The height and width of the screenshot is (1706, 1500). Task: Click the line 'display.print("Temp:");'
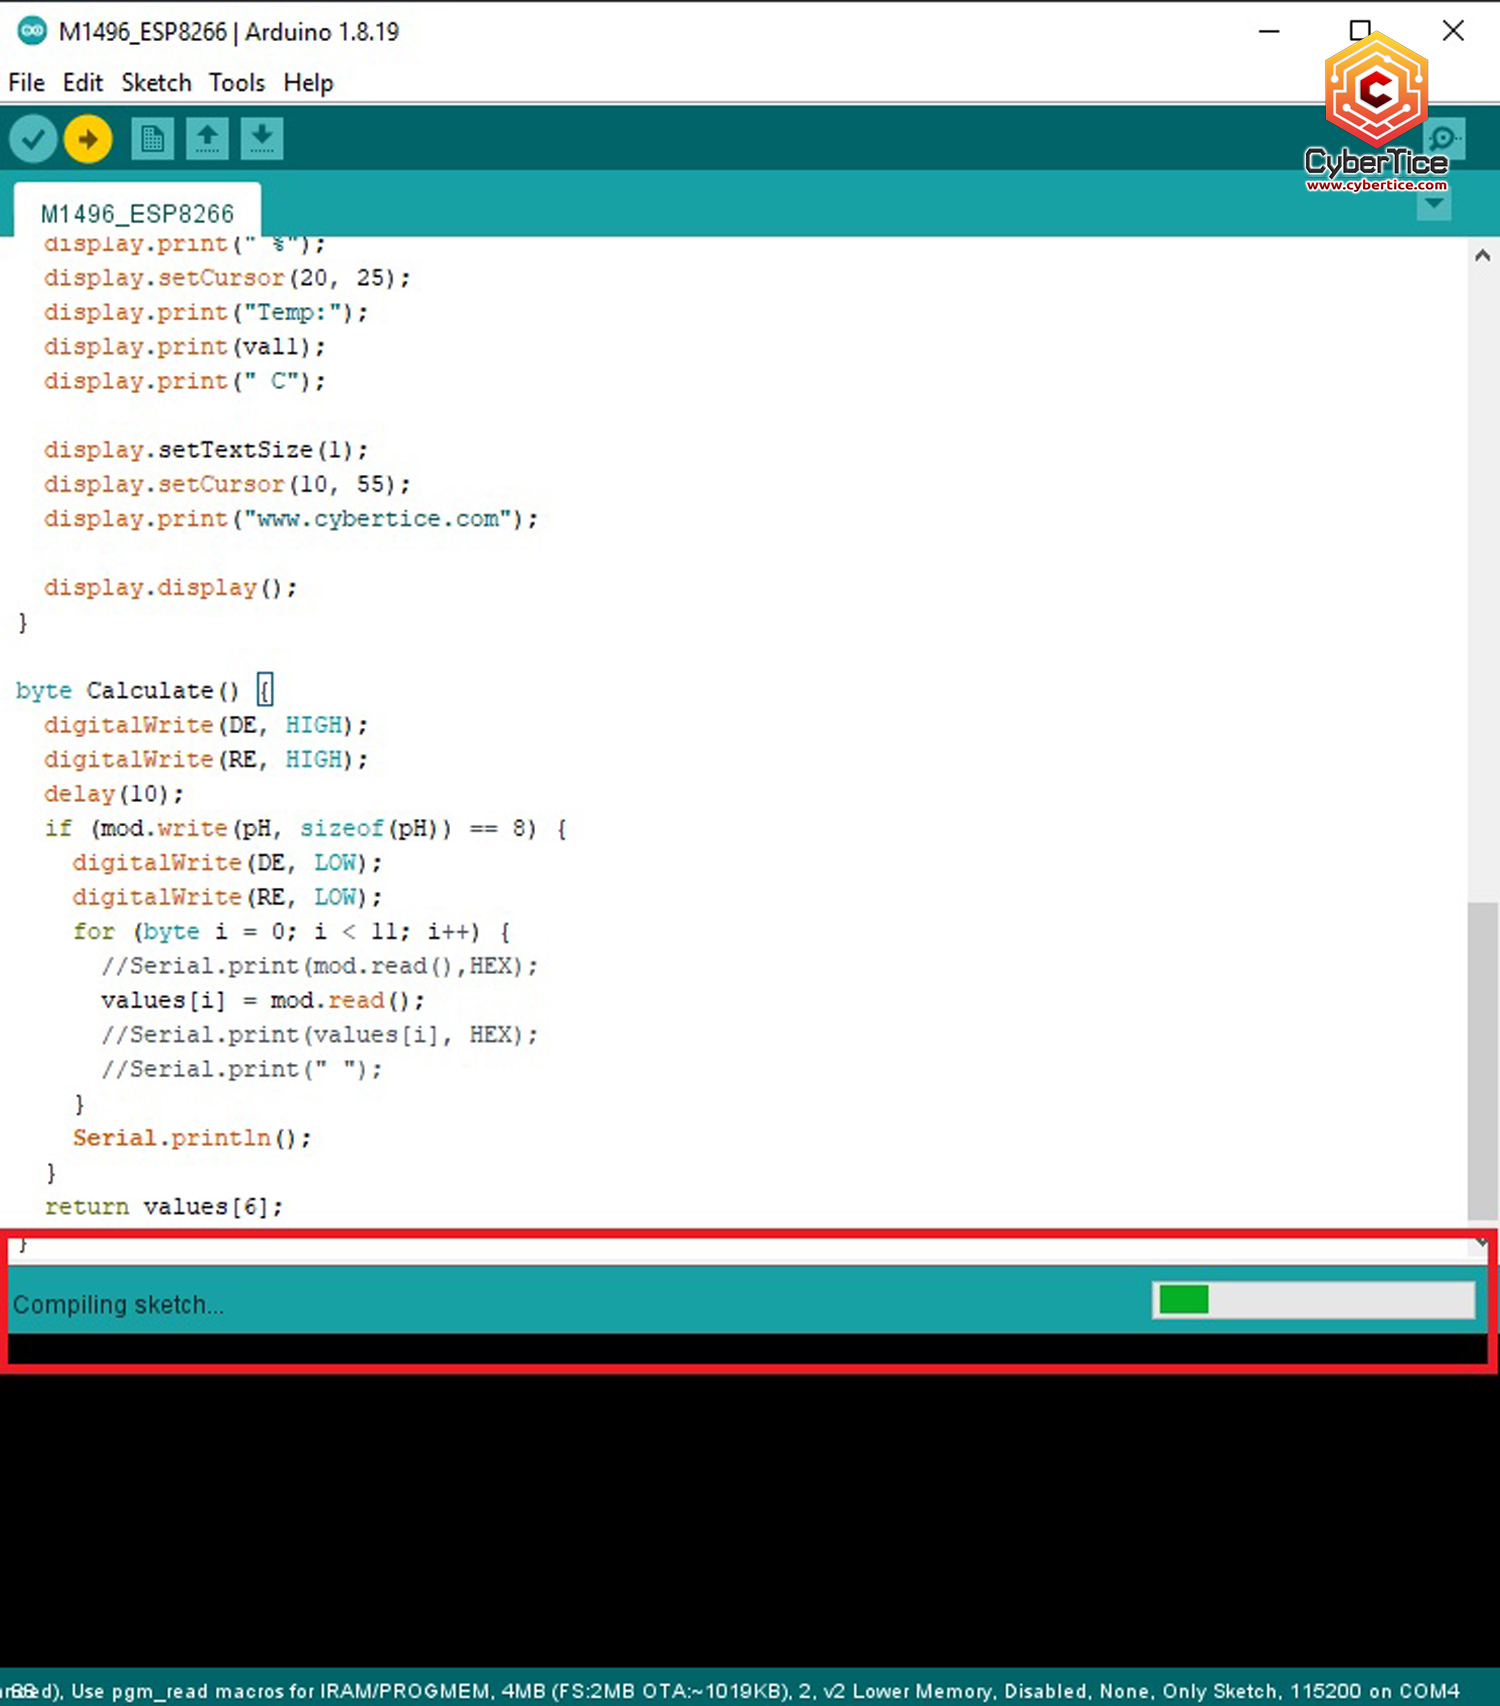point(206,313)
